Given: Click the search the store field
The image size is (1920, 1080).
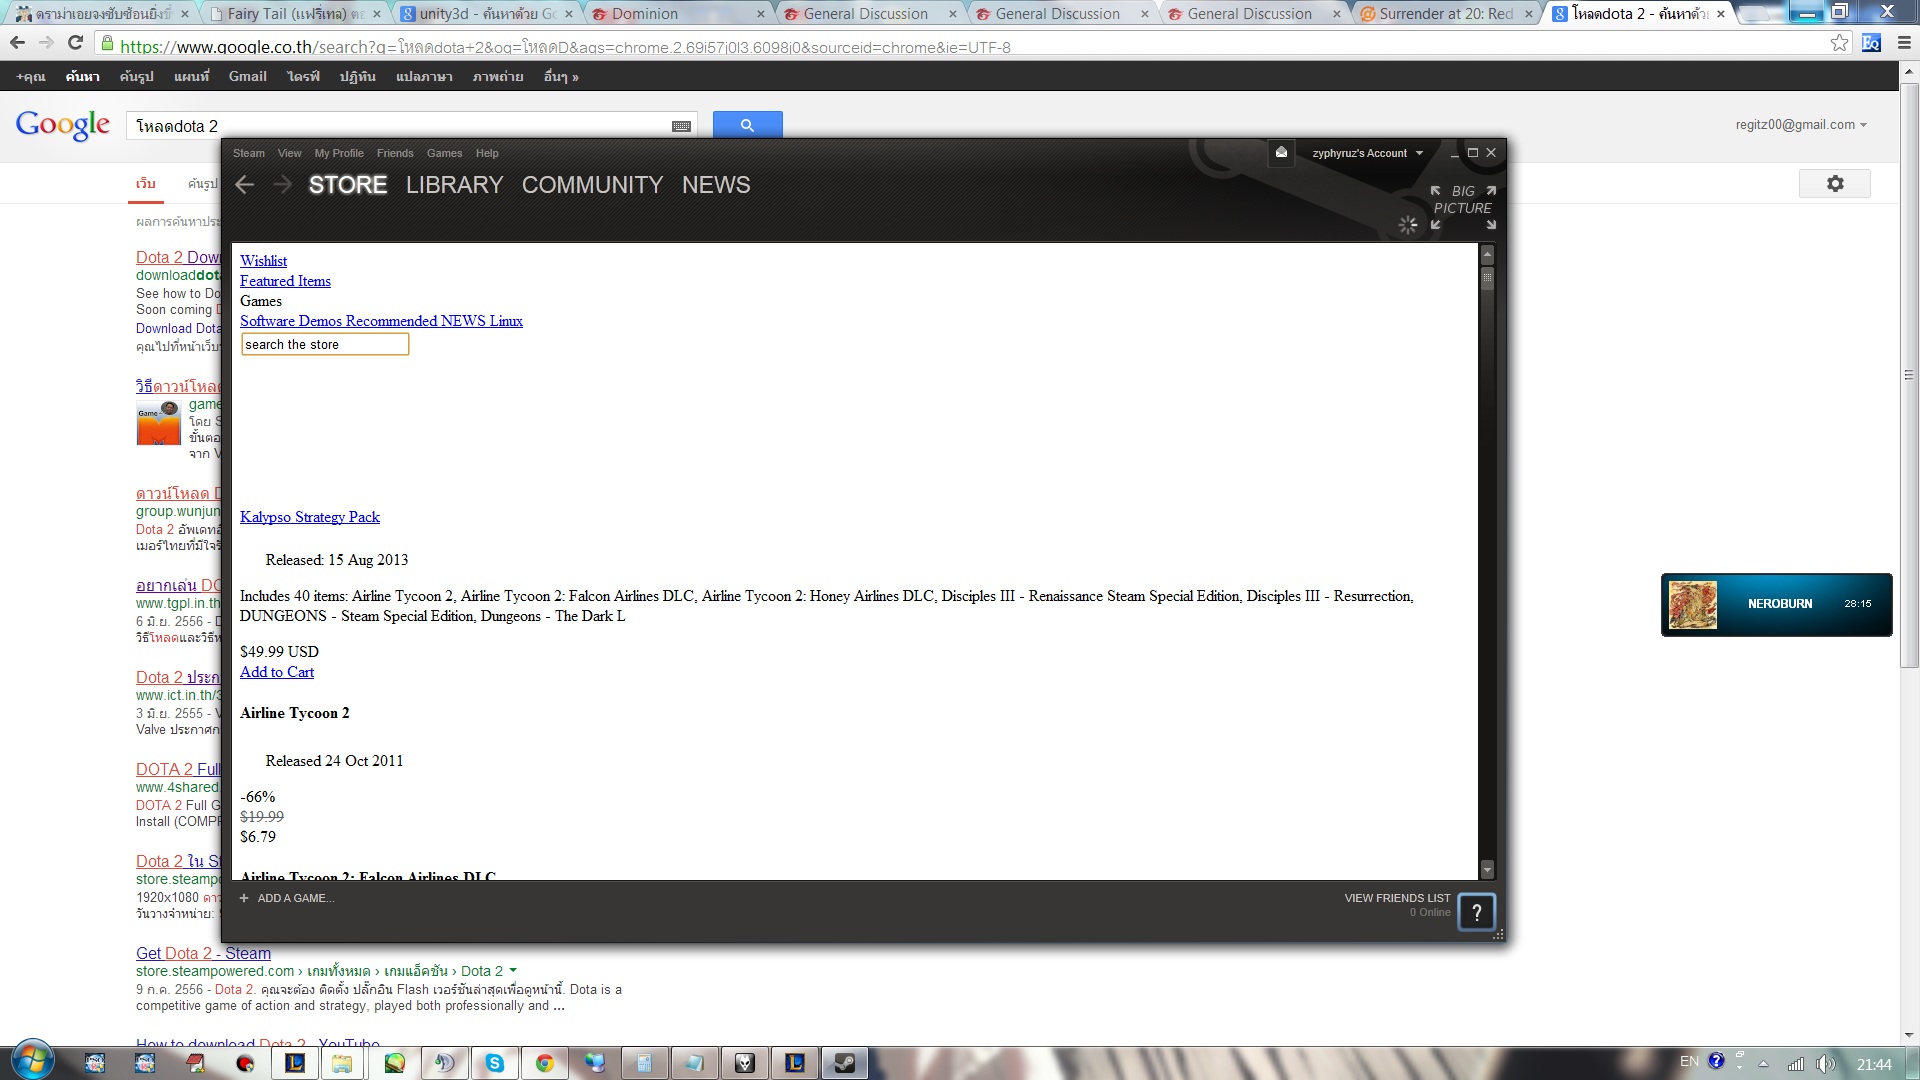Looking at the screenshot, I should pyautogui.click(x=324, y=344).
